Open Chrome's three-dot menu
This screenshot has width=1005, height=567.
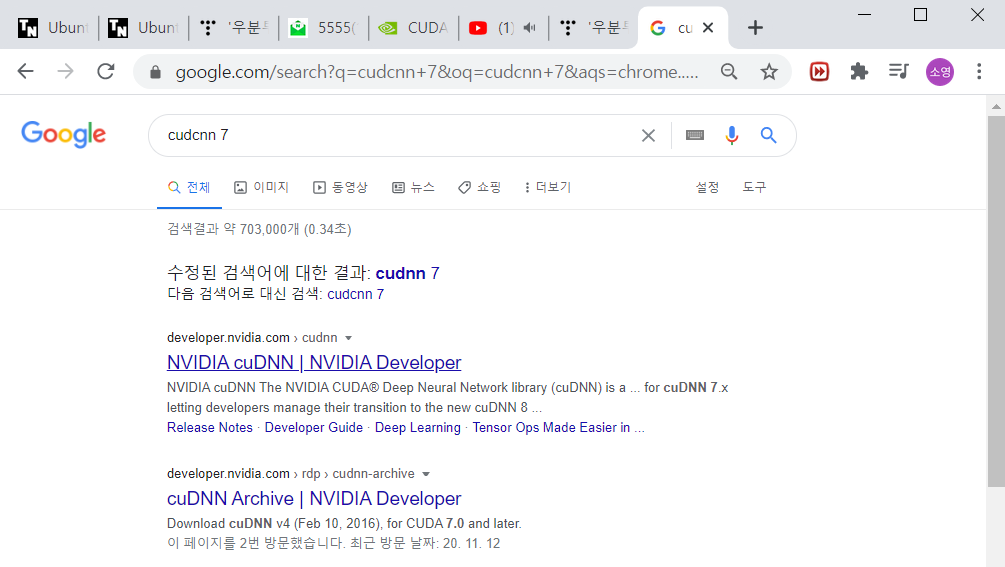(x=979, y=72)
